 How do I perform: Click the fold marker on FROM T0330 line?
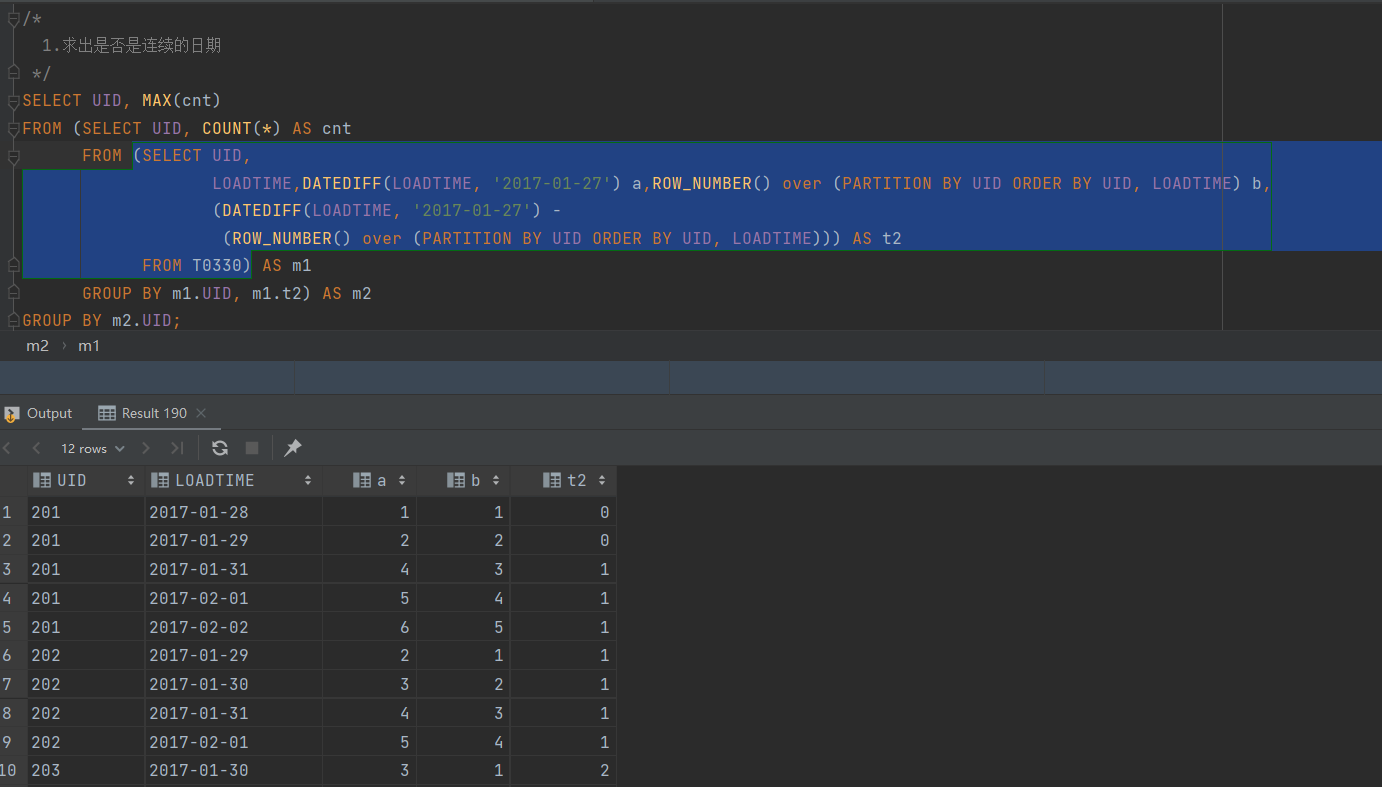point(13,265)
